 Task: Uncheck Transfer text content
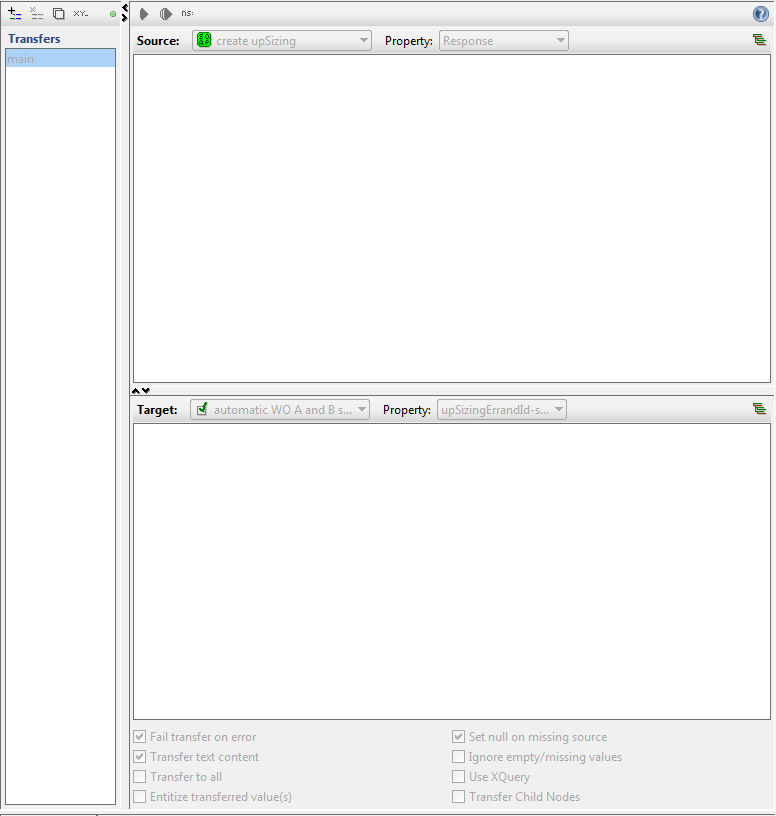[140, 757]
